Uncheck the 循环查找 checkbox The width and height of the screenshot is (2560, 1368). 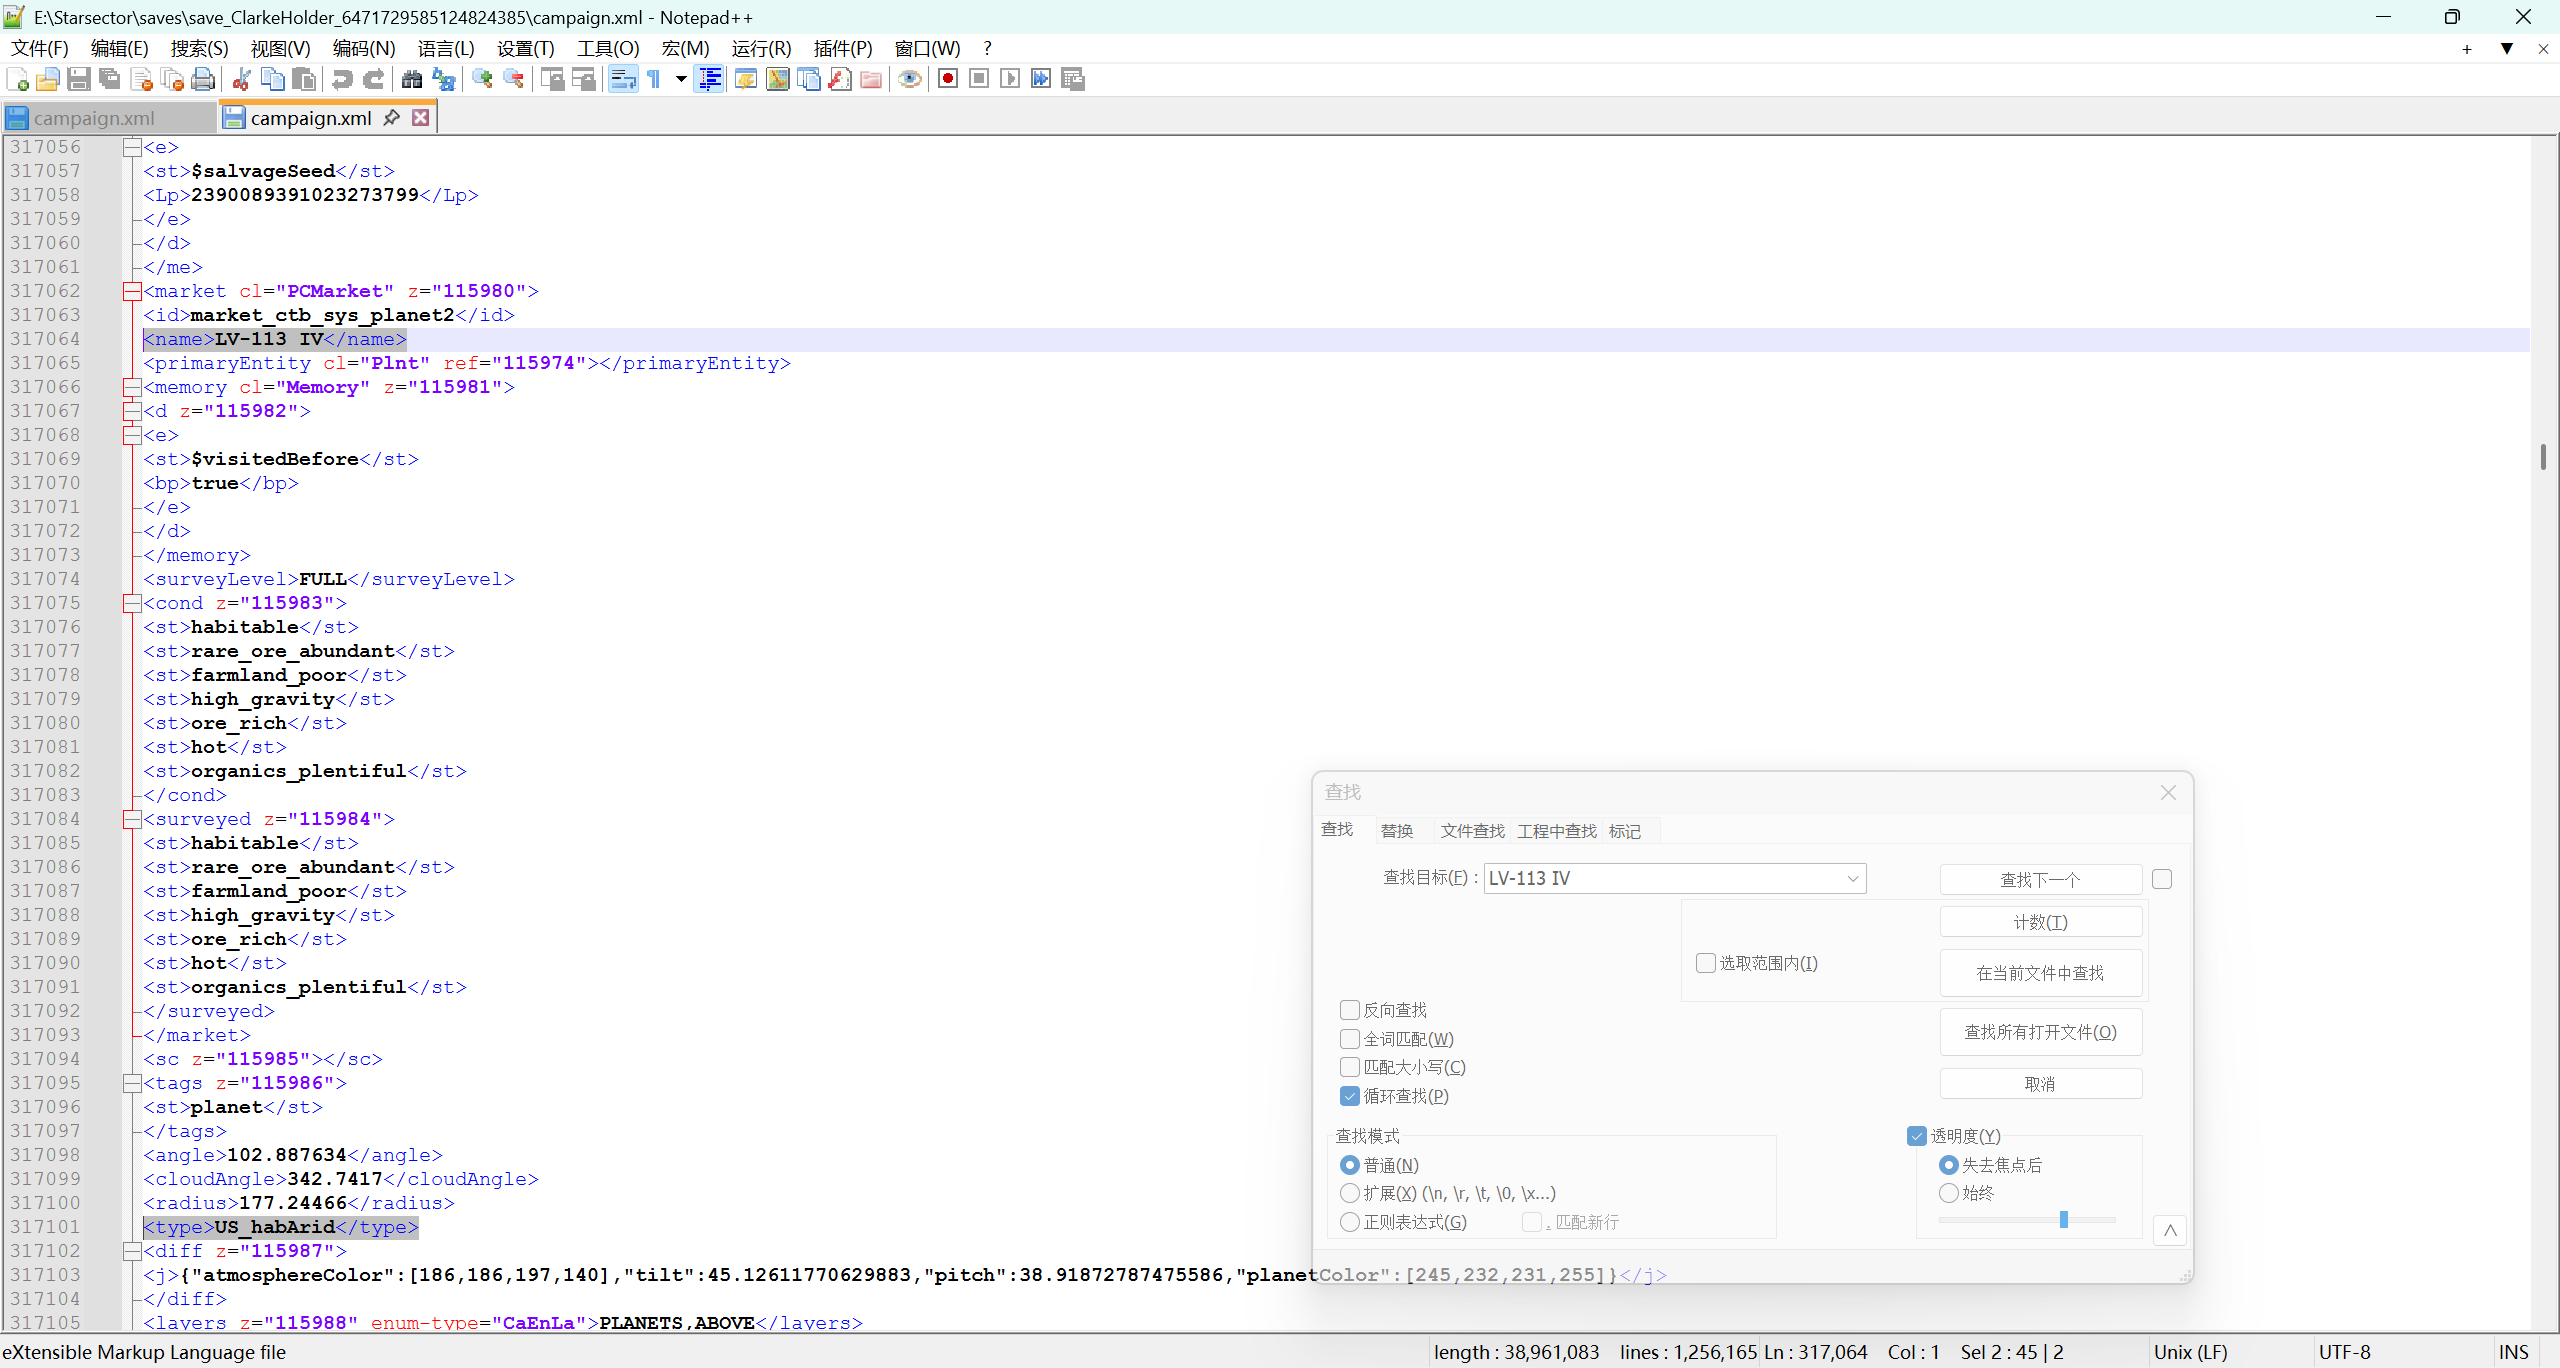coord(1350,1096)
